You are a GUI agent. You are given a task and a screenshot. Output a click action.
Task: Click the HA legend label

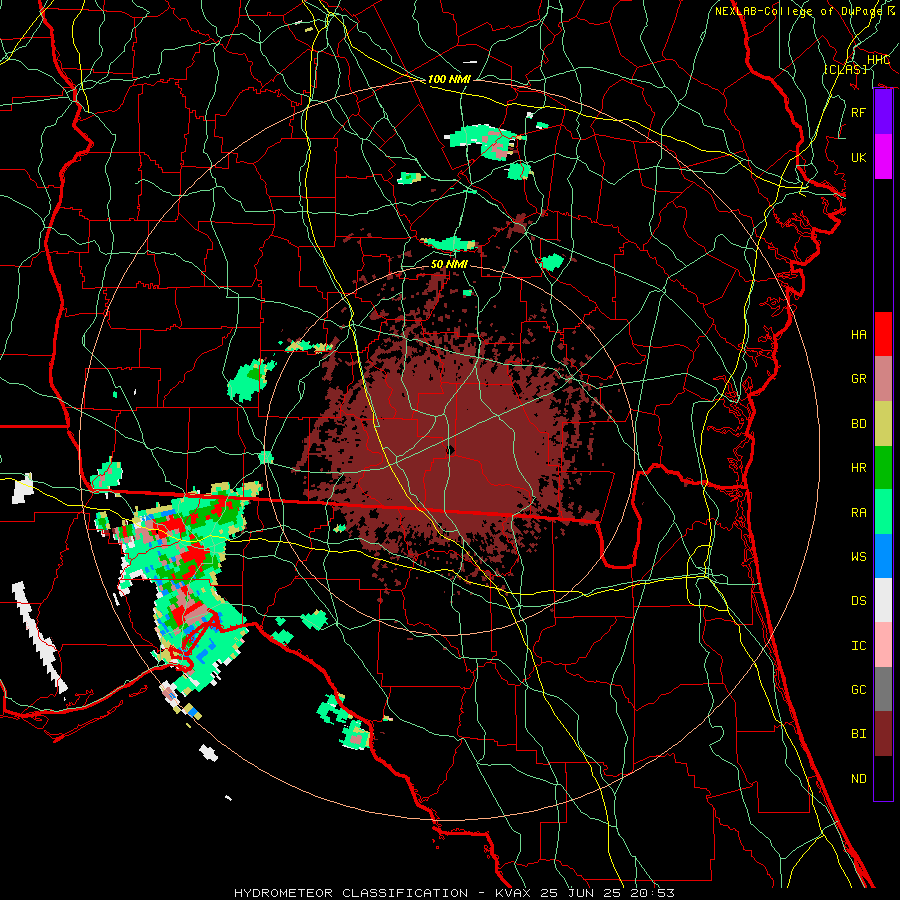click(859, 335)
